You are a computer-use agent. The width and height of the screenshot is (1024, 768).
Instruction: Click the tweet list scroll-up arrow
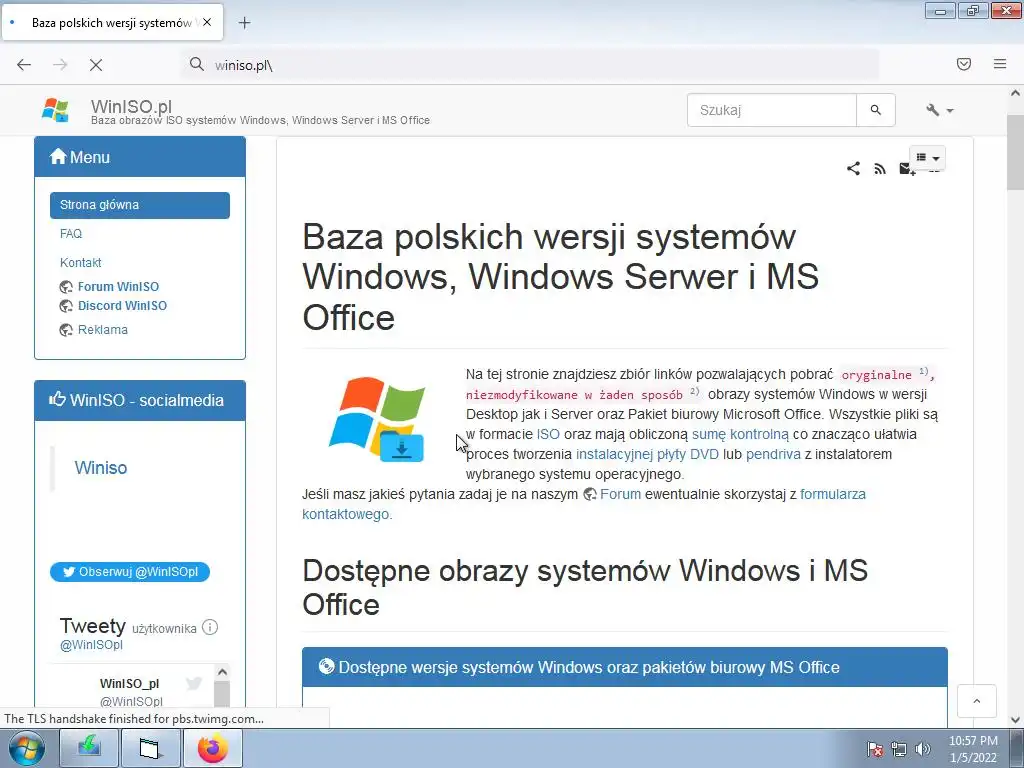[222, 672]
